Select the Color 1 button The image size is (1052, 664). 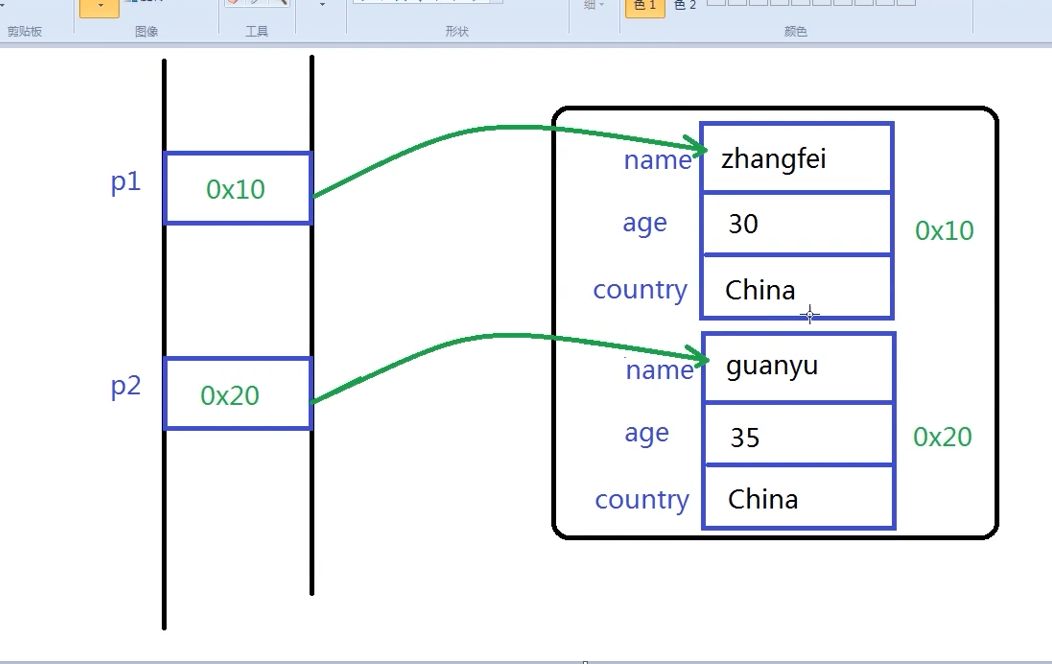coord(645,7)
